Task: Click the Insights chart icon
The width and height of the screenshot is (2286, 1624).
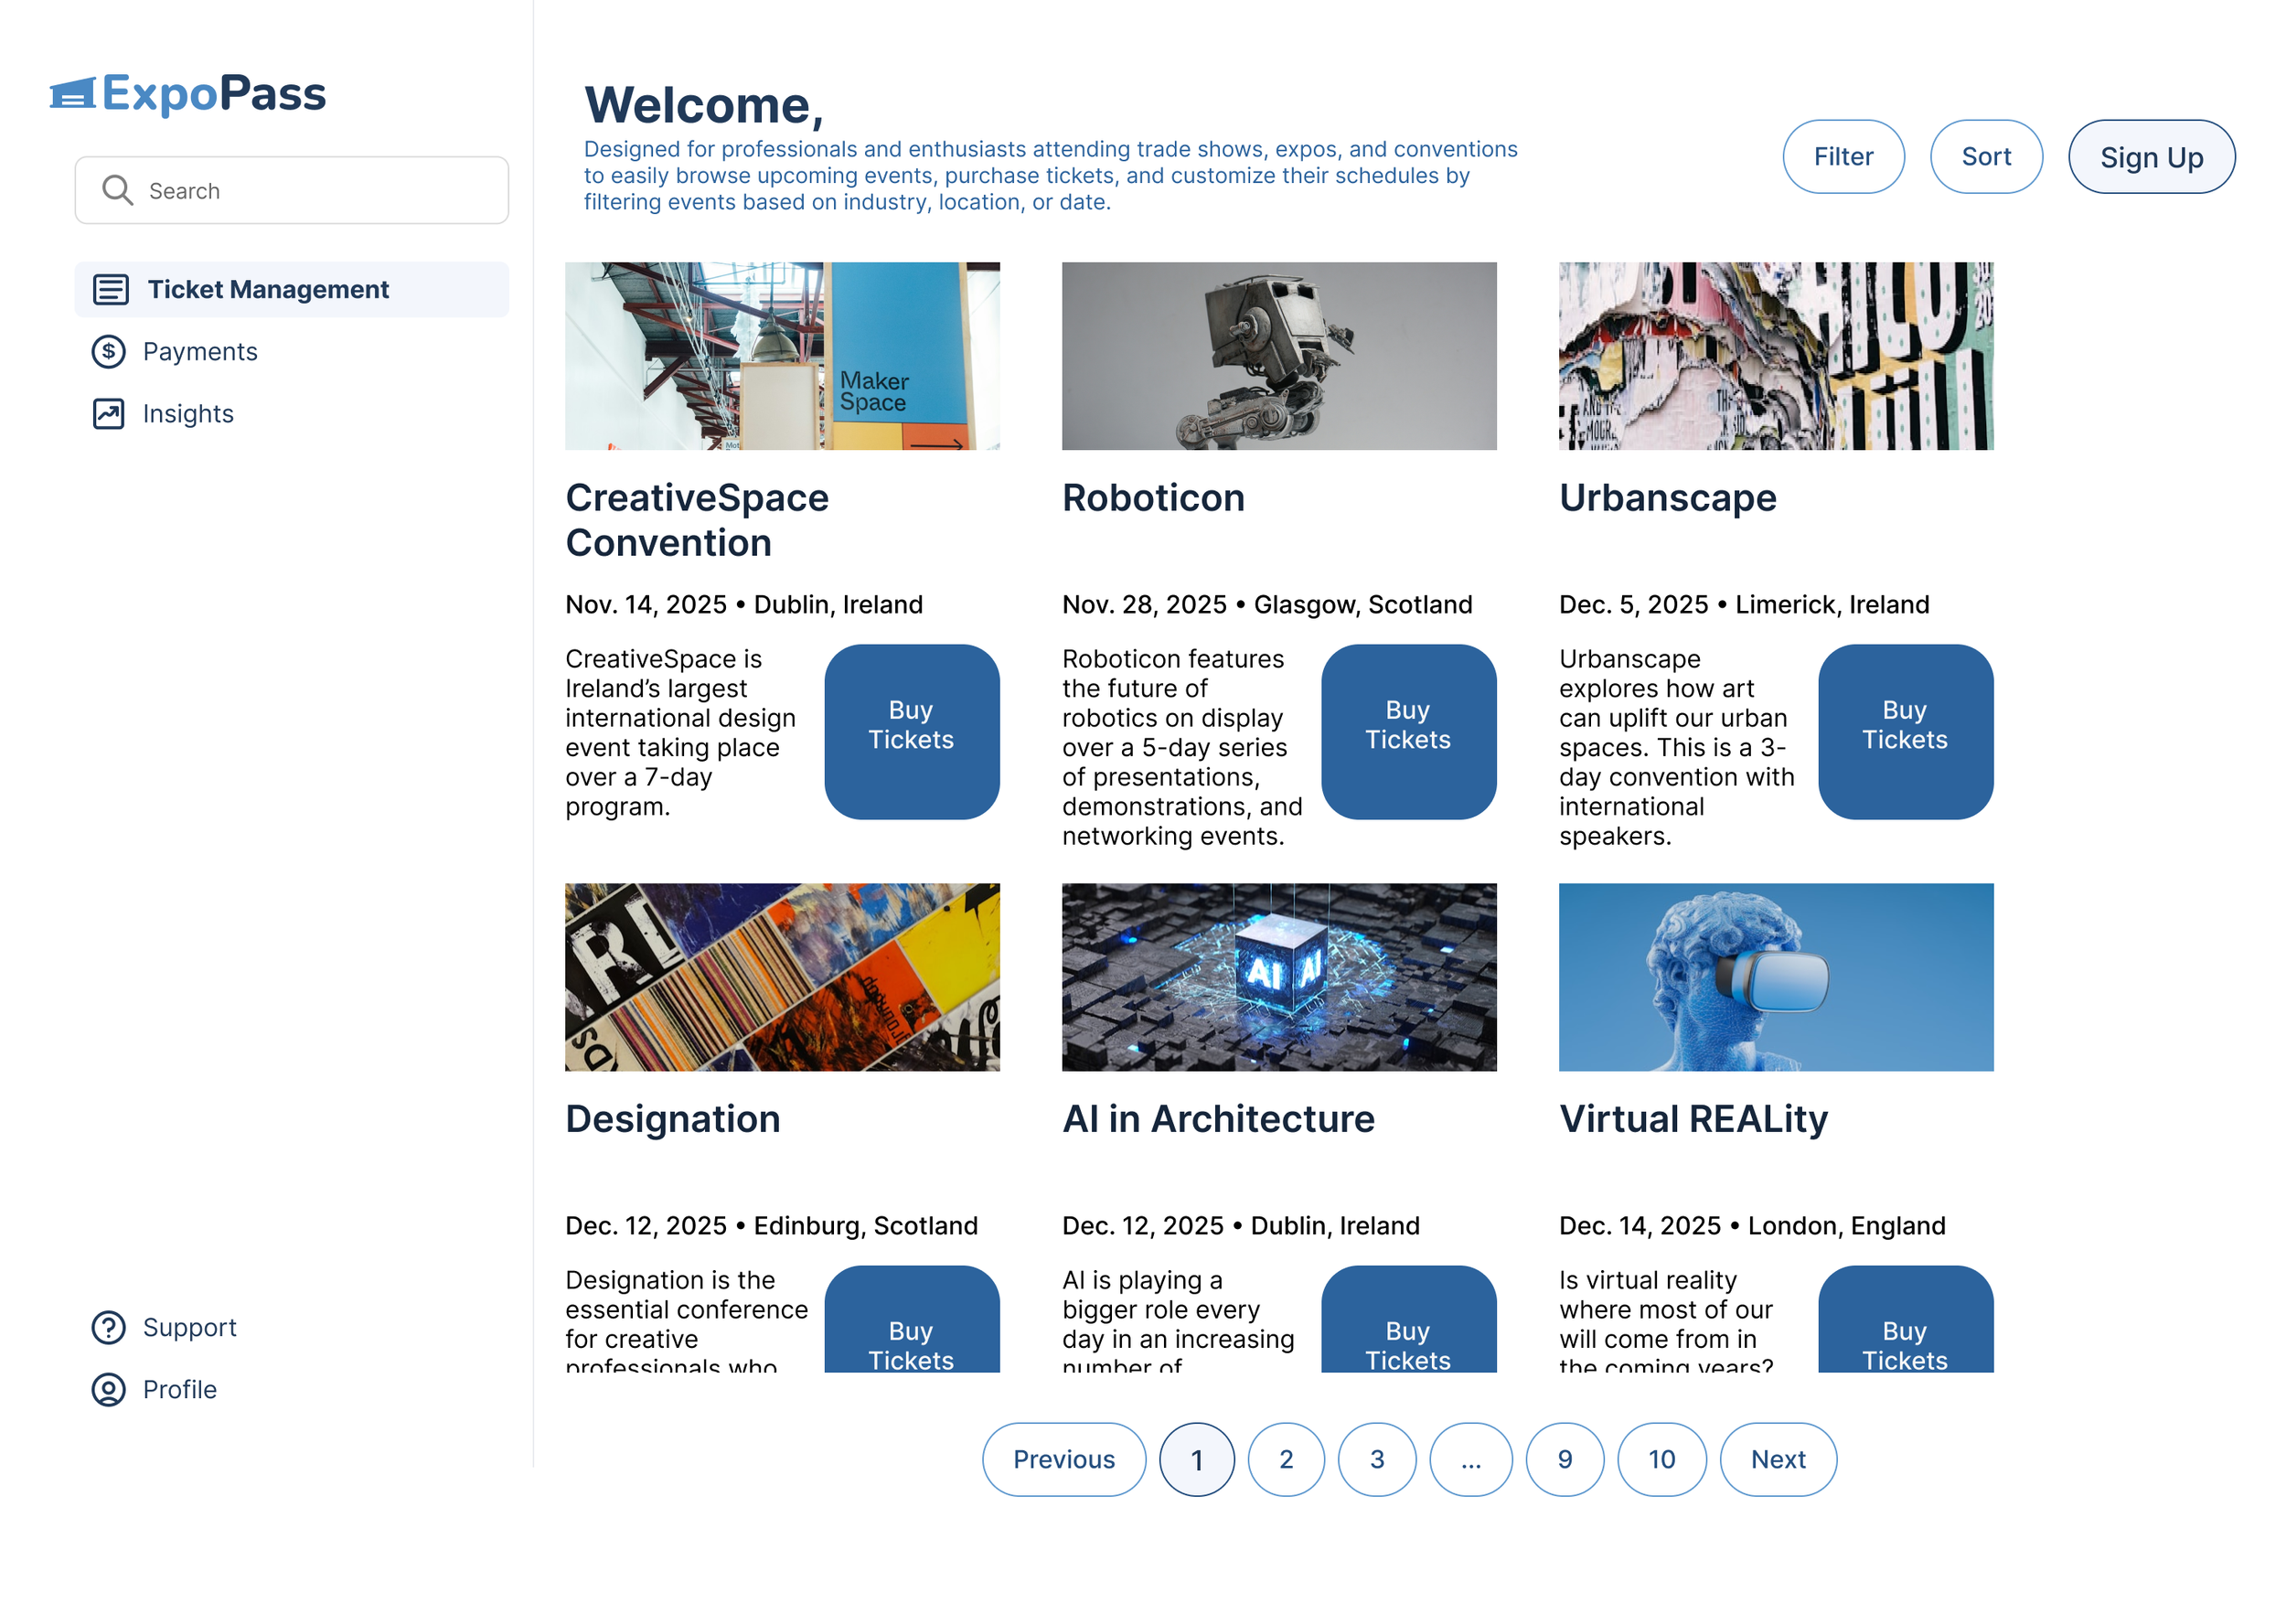Action: (x=108, y=413)
